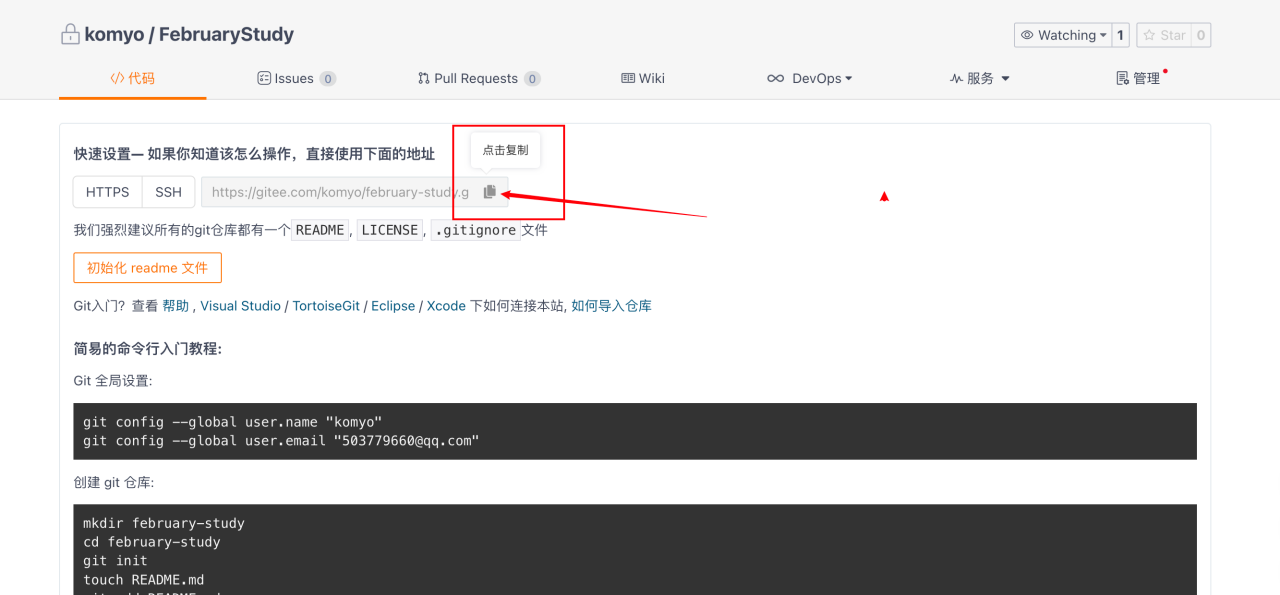The height and width of the screenshot is (595, 1280).
Task: Click the touch README.md line
Action: (144, 580)
